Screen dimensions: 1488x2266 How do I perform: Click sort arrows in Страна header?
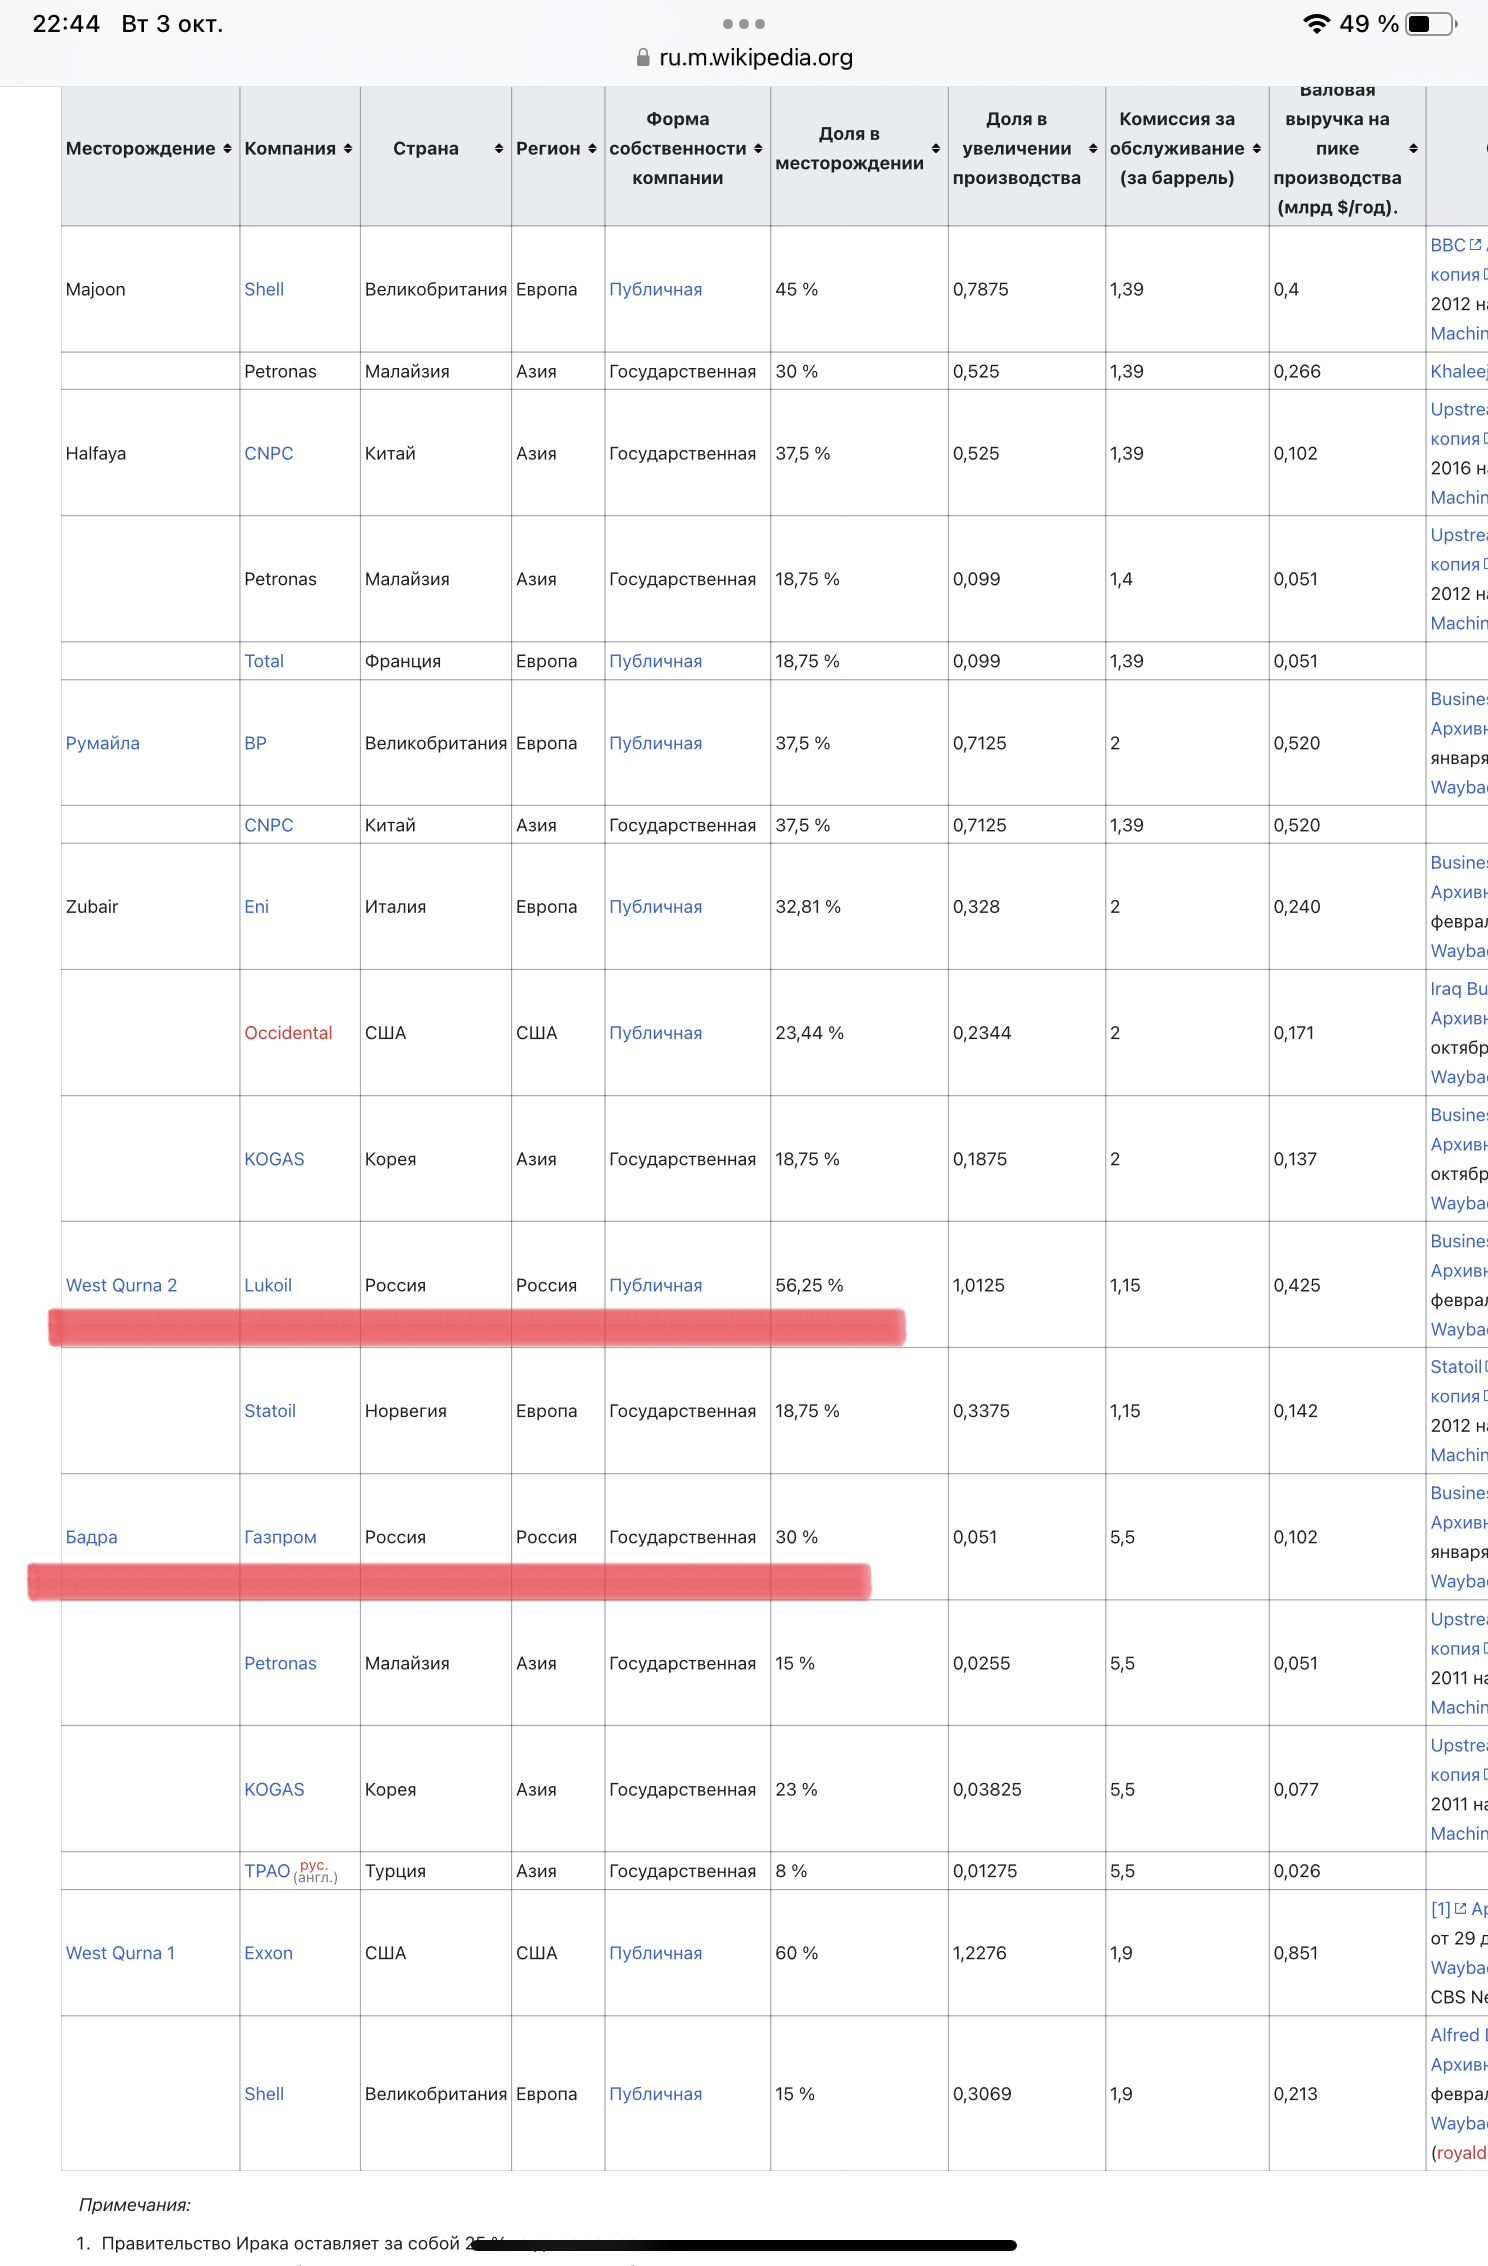point(499,149)
